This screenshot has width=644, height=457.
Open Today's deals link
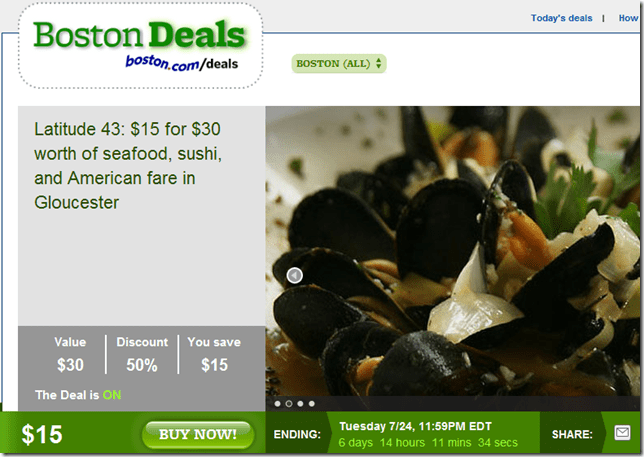tap(561, 18)
